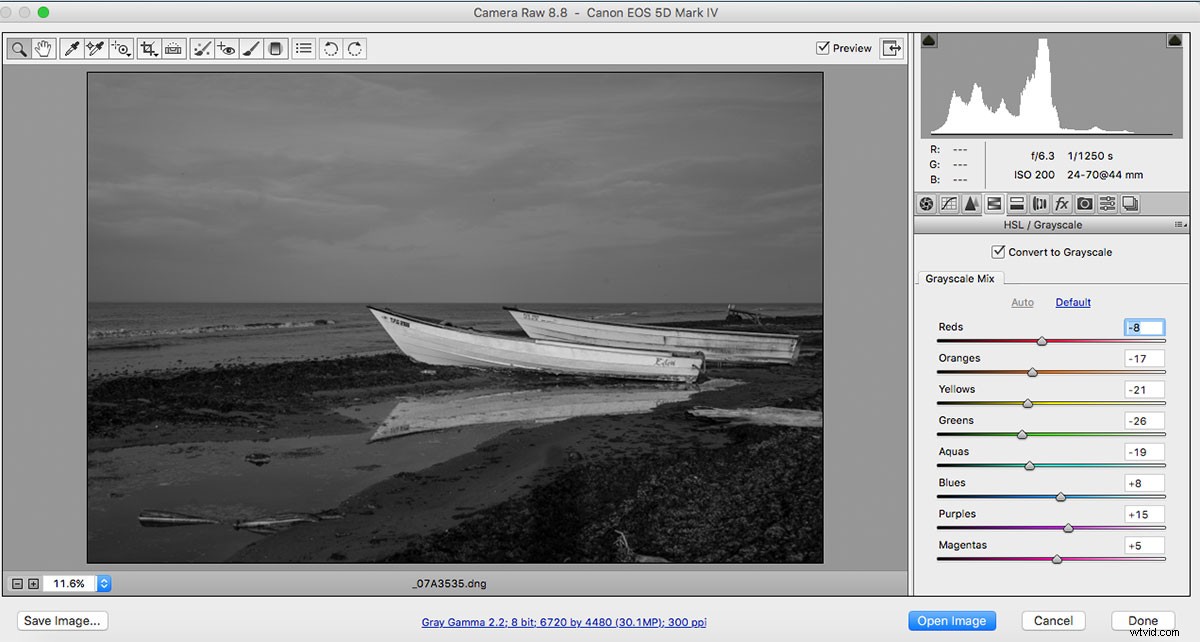Activate the Crop tool

click(x=146, y=48)
